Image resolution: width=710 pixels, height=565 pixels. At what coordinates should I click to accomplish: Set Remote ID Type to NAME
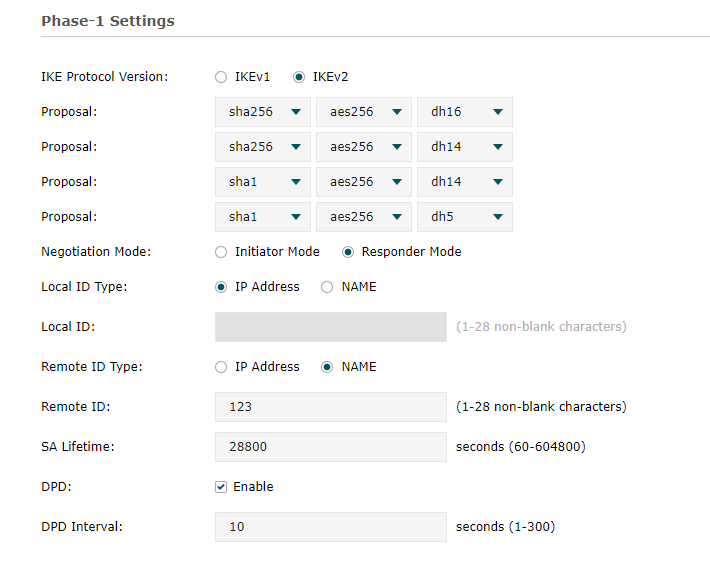pyautogui.click(x=327, y=367)
